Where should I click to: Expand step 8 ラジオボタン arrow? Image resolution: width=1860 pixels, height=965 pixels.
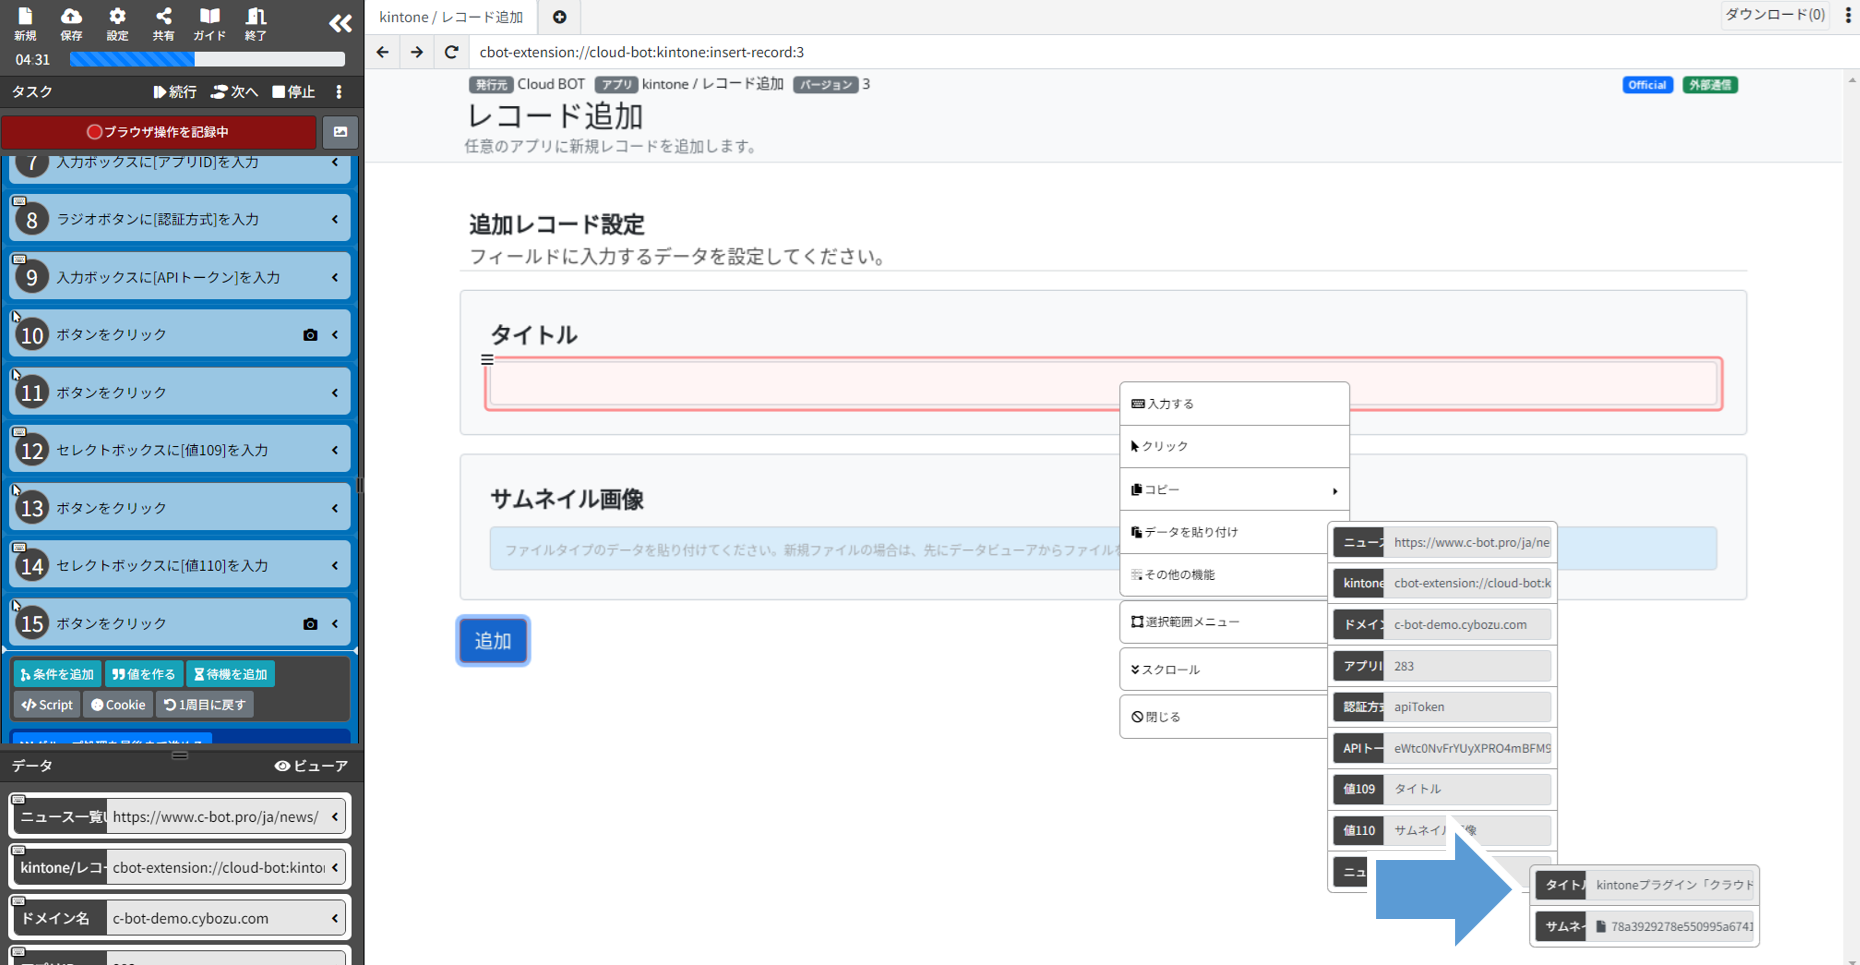335,219
